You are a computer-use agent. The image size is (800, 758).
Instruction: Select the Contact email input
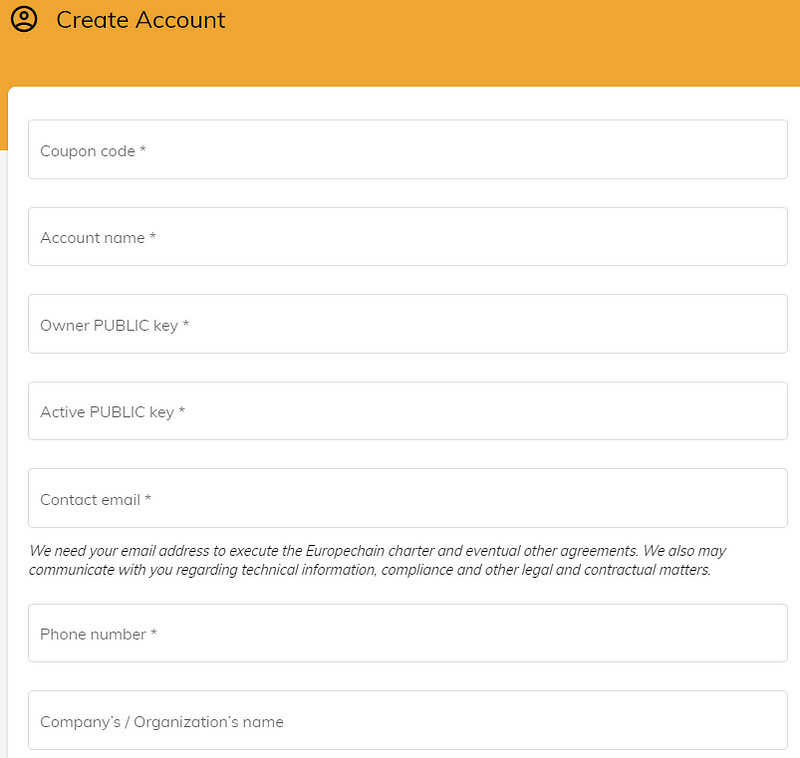point(408,498)
